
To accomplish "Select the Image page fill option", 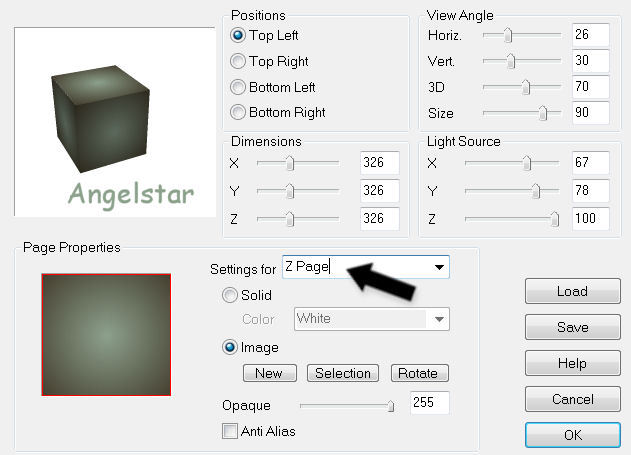I will [x=230, y=348].
